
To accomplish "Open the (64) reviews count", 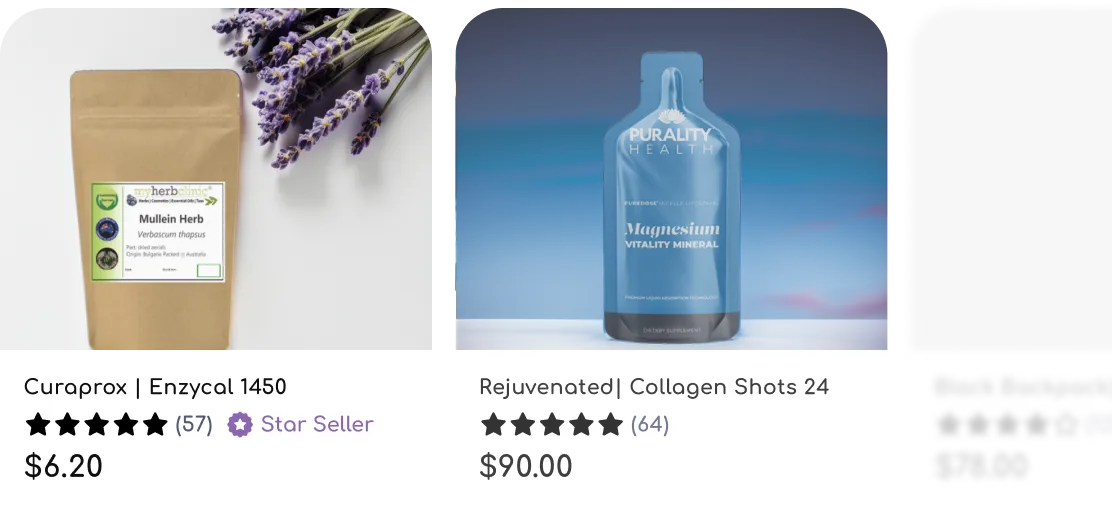I will click(x=650, y=424).
